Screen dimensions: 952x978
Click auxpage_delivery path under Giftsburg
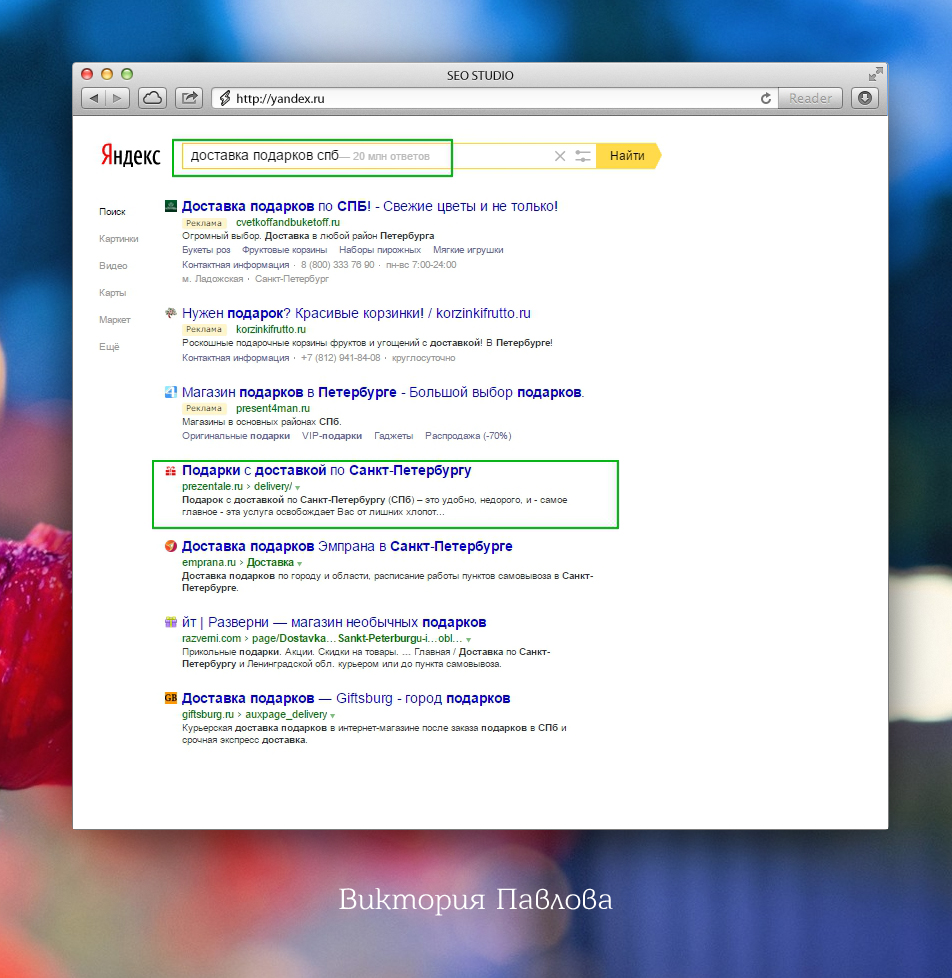point(286,715)
